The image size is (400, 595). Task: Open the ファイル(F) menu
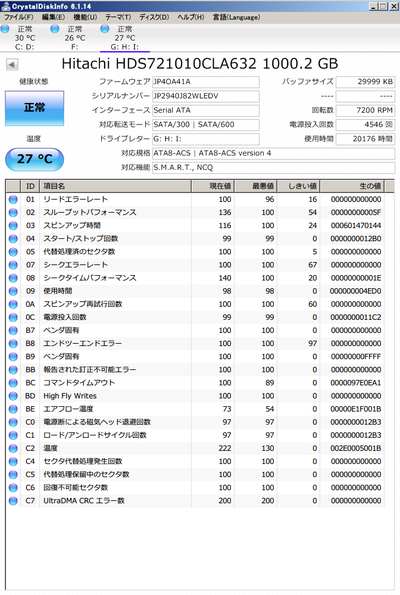tap(18, 17)
